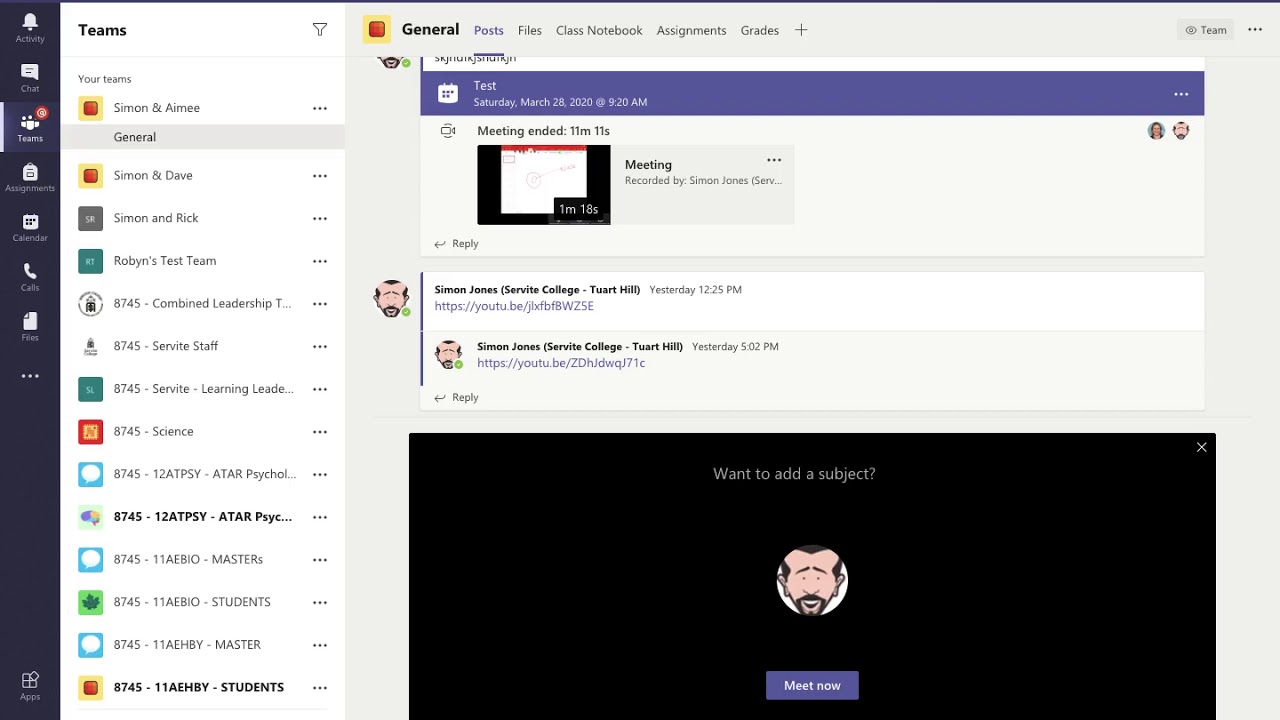The image size is (1280, 720).
Task: Click the 8745 - 11AEHBY - MASTER team icon
Action: 90,645
